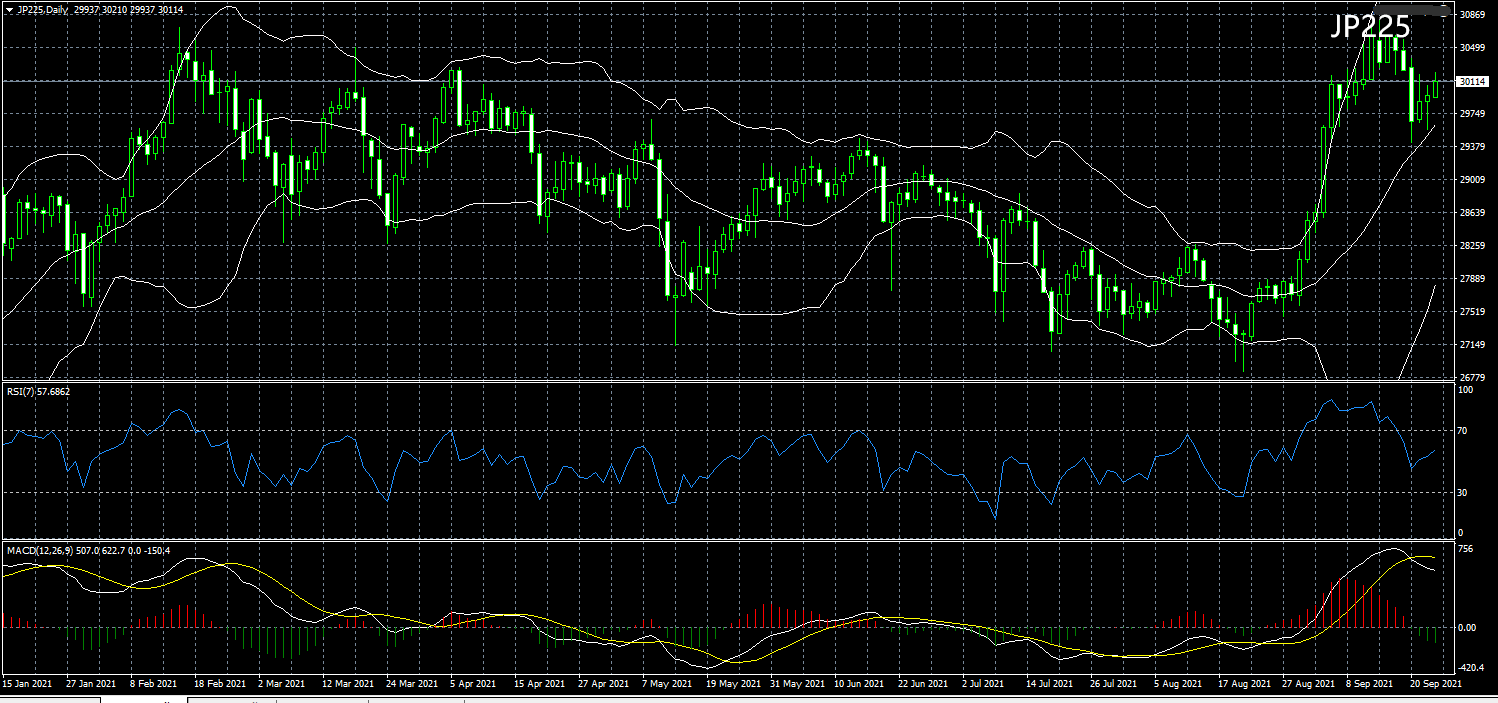Open the dropdown arrow beside JP225,Daily

8,9
